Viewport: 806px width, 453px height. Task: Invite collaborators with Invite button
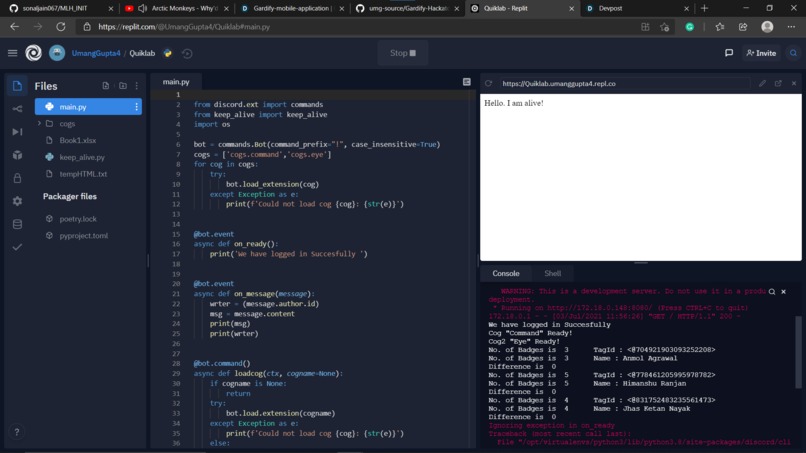coord(761,53)
